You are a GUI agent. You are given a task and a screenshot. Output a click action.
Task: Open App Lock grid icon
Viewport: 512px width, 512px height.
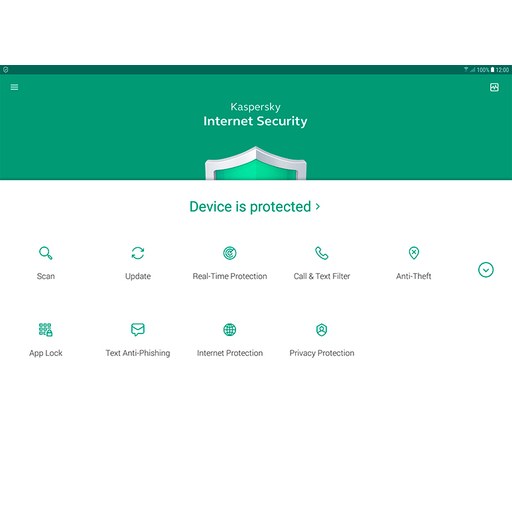click(46, 330)
